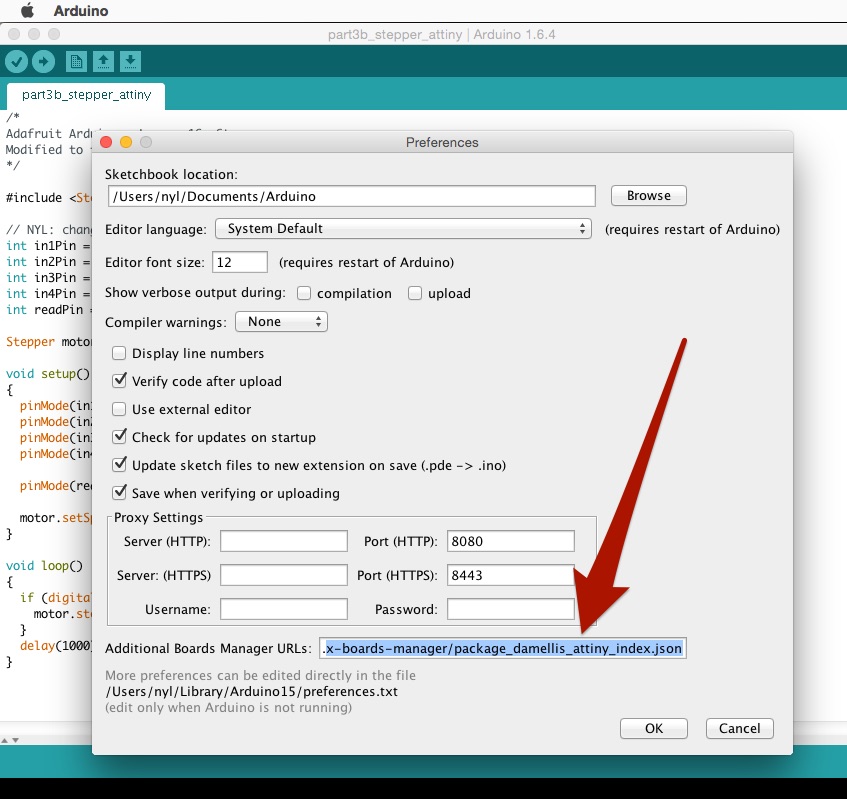Enable verbose output during compilation

(304, 293)
